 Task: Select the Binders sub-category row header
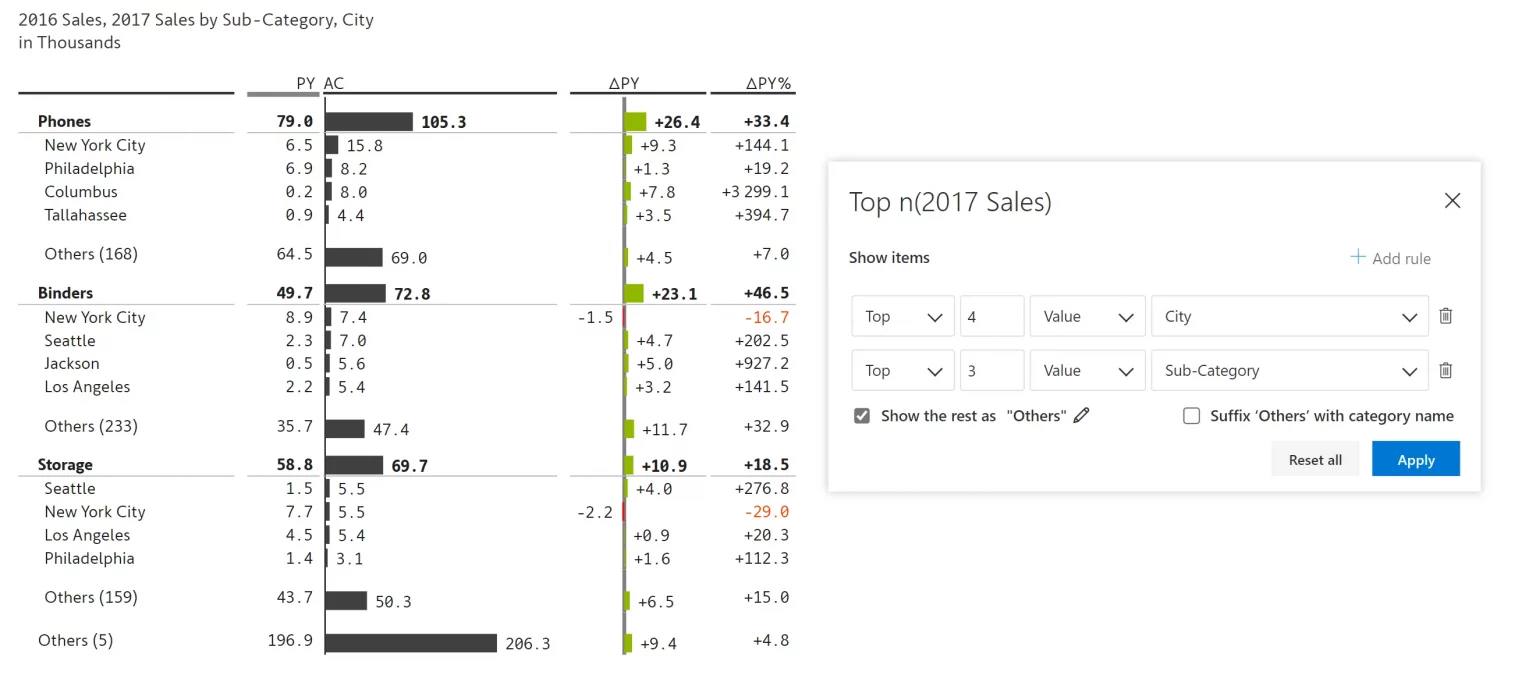pyautogui.click(x=65, y=293)
